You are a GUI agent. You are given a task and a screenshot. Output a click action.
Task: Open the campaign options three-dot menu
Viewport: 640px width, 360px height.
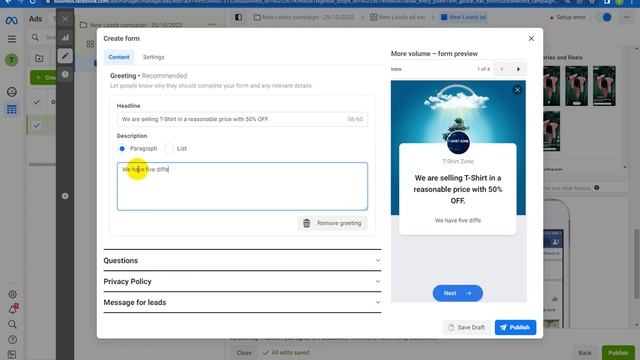pyautogui.click(x=212, y=25)
